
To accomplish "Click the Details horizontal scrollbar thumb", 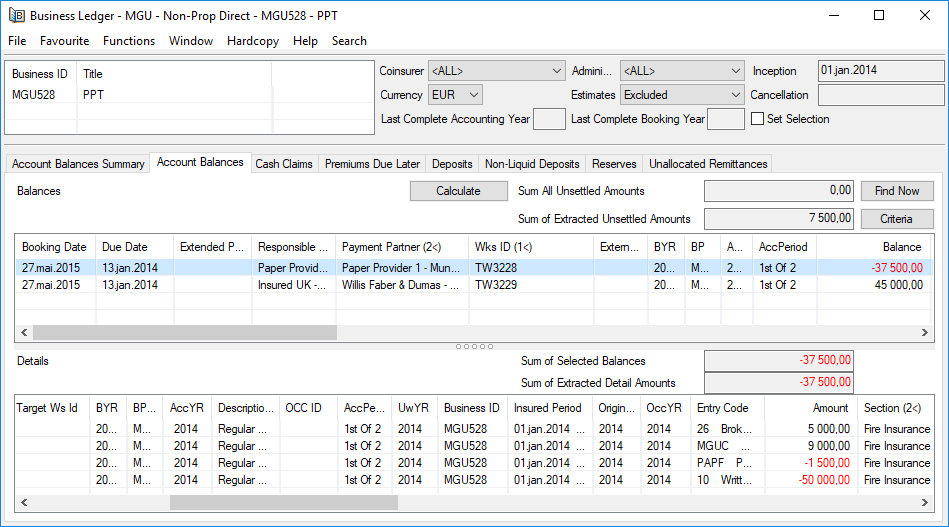I will coord(283,503).
